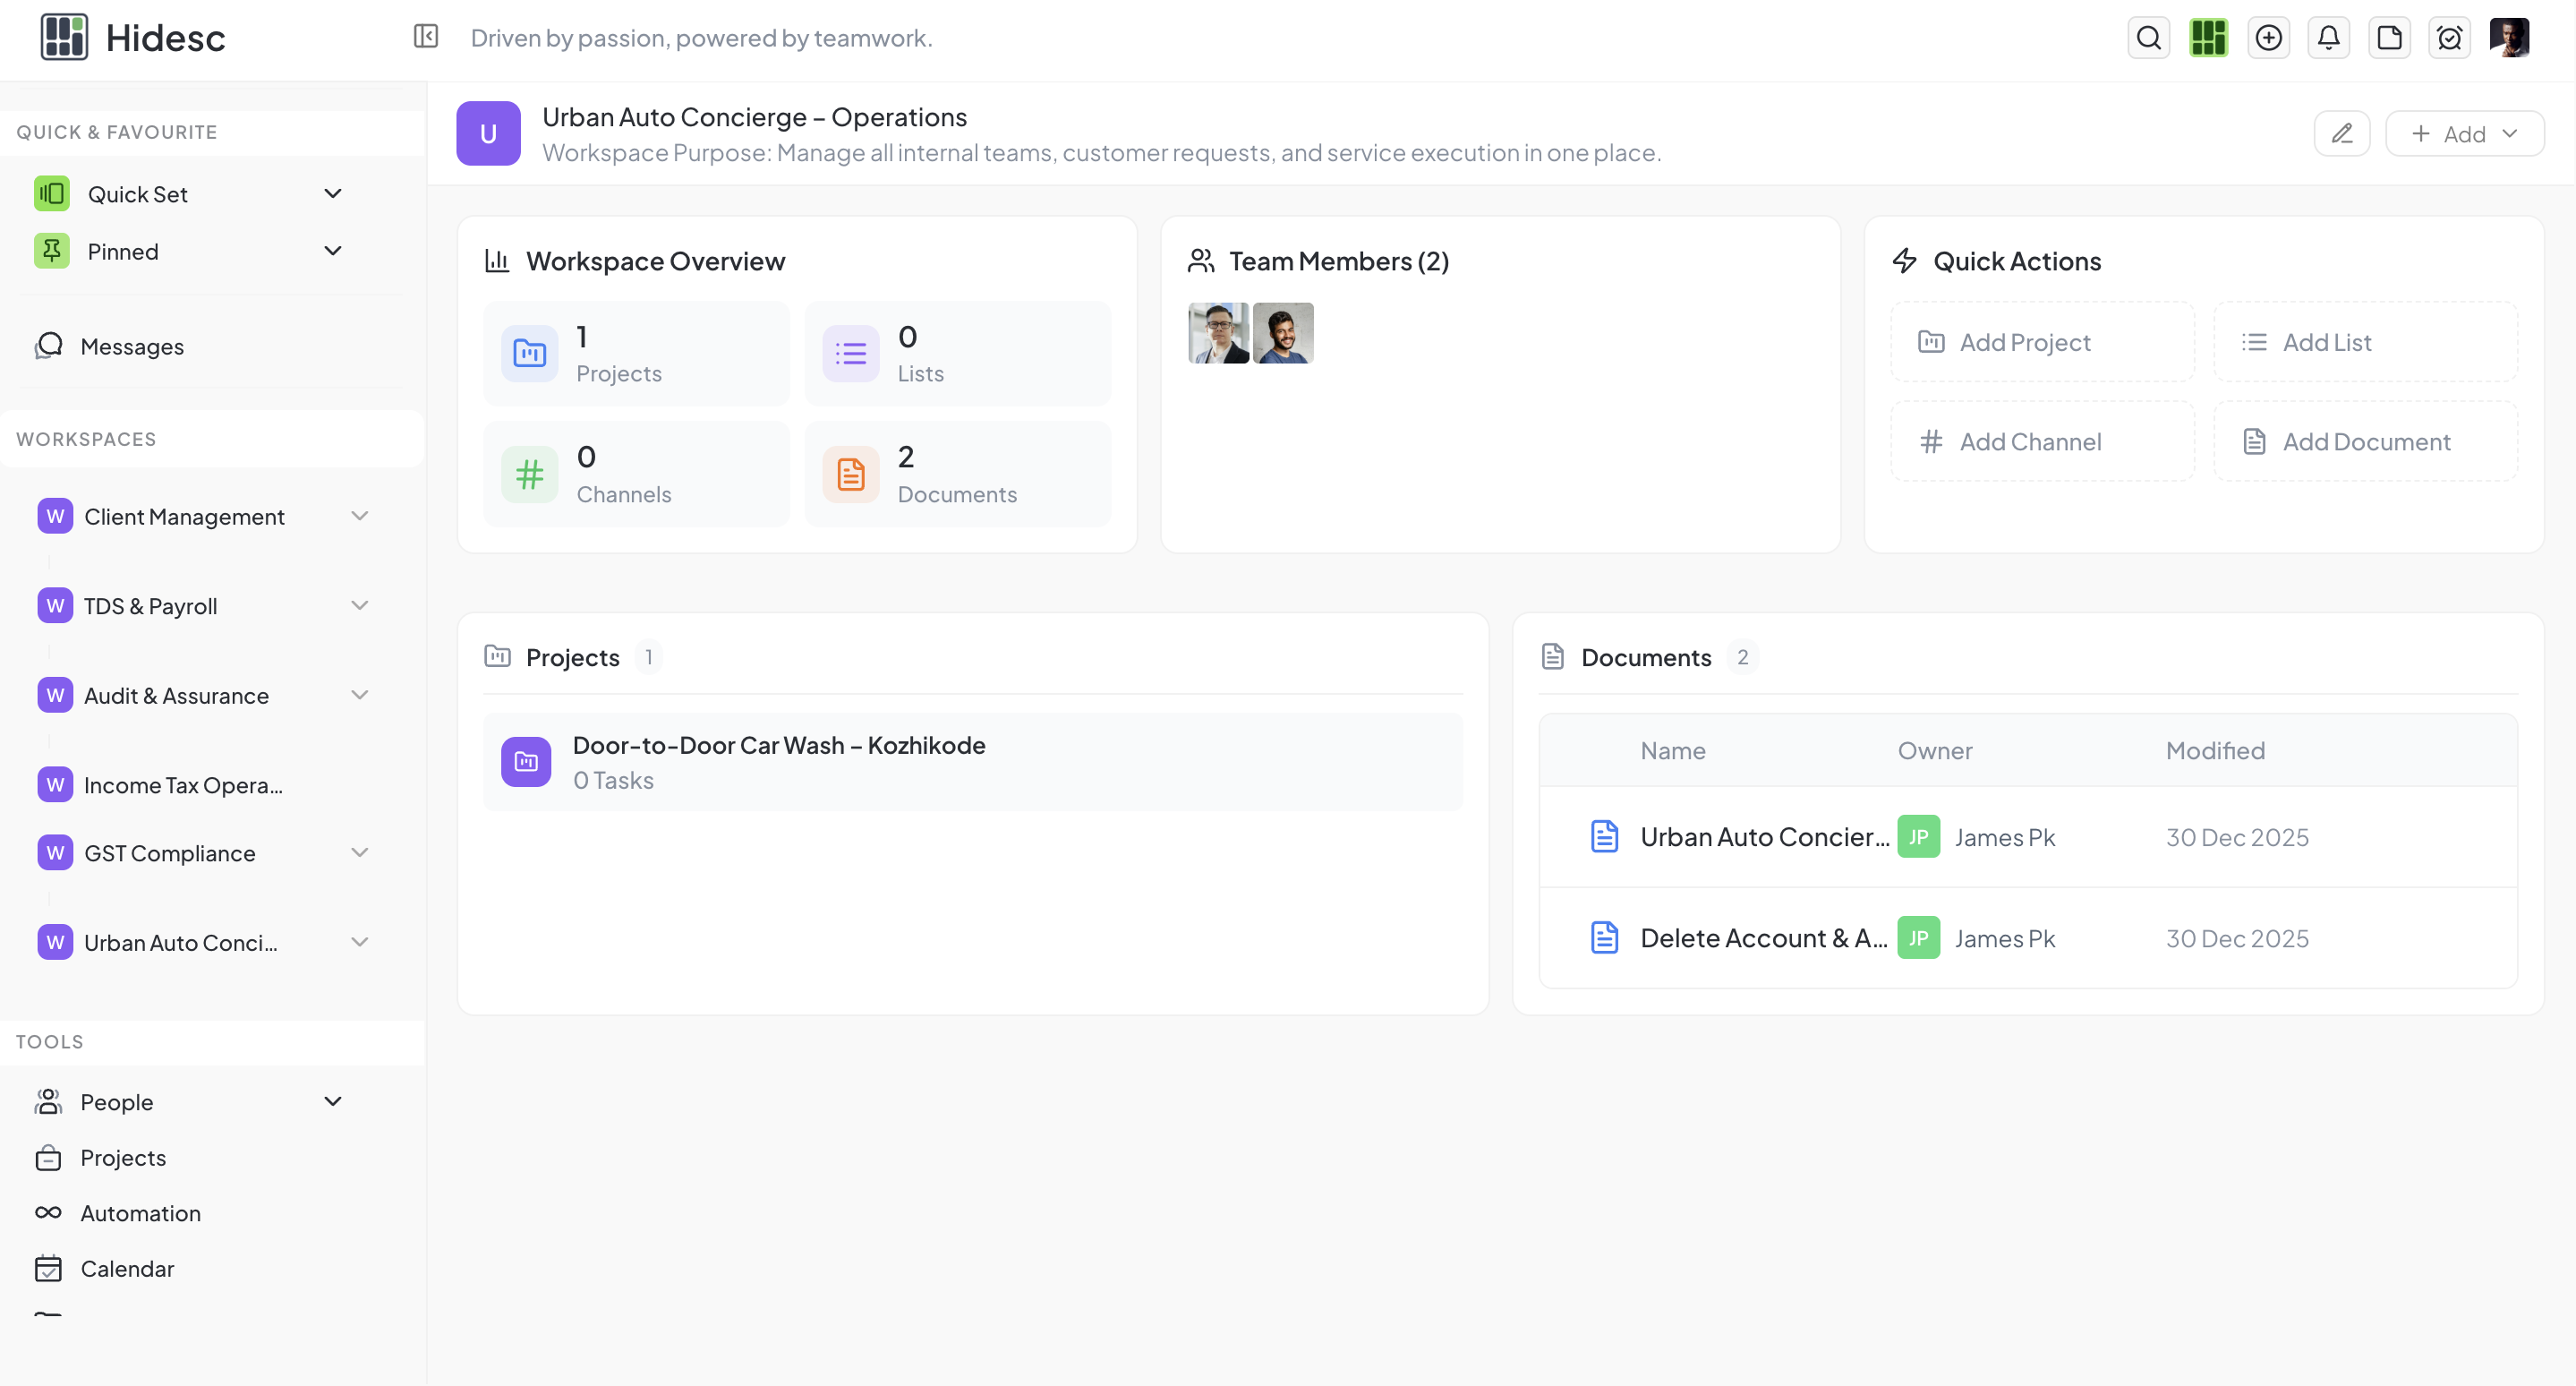Open the notifications bell
Image resolution: width=2576 pixels, height=1386 pixels.
(x=2328, y=38)
